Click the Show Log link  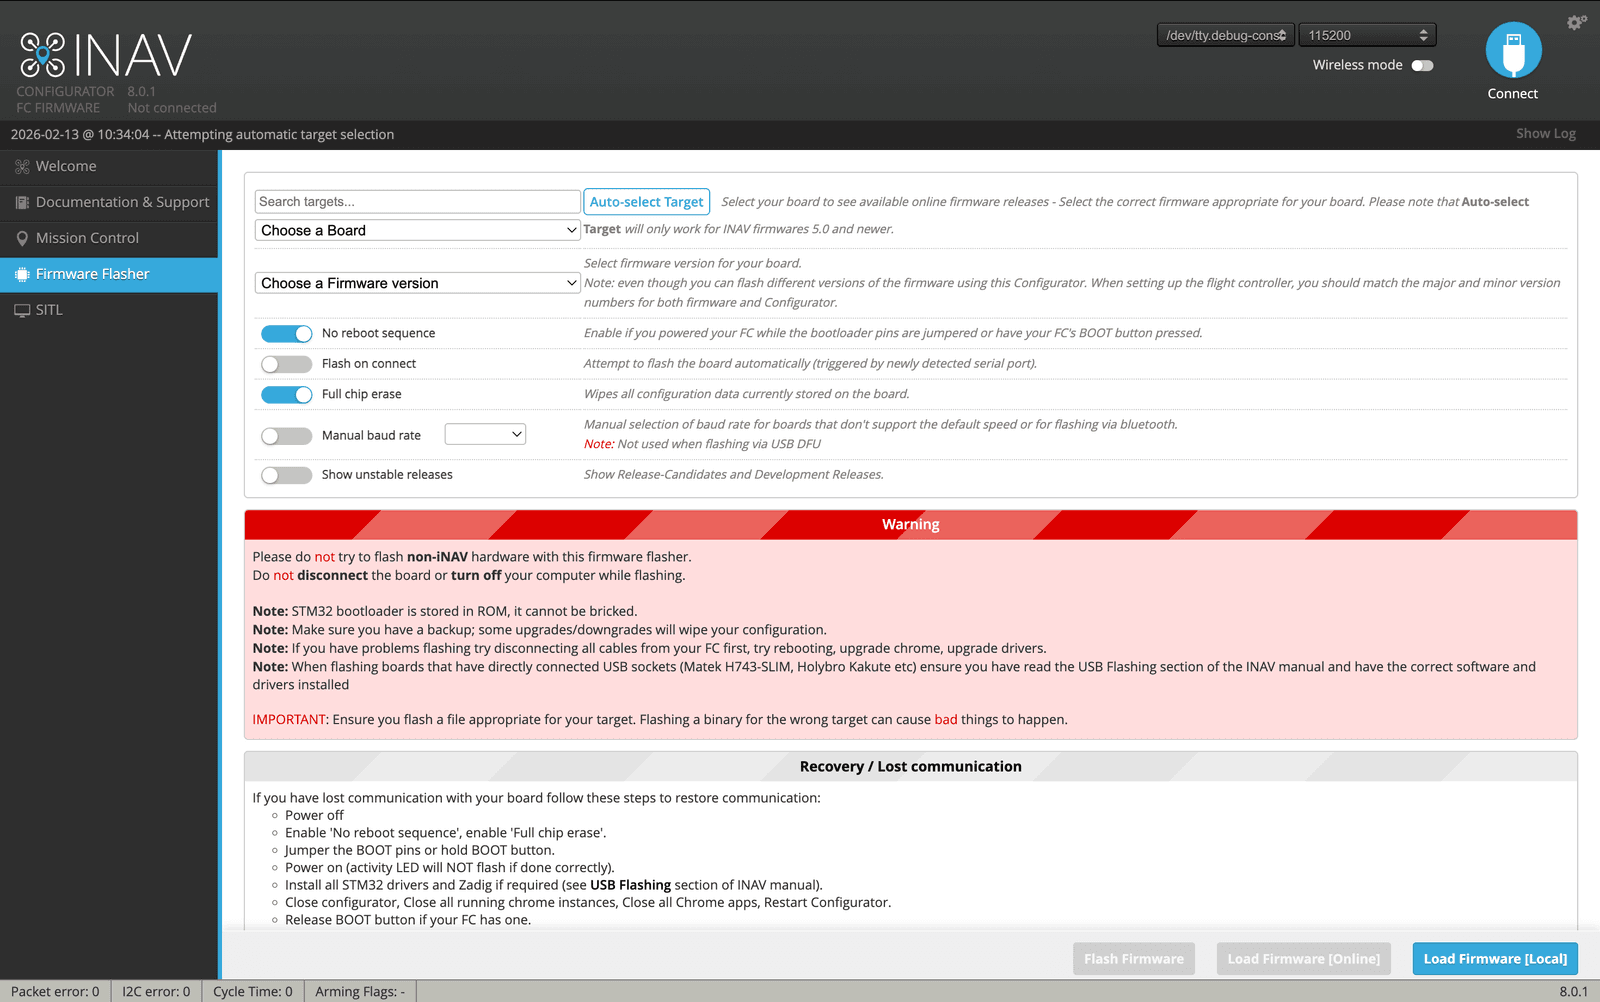click(1545, 134)
